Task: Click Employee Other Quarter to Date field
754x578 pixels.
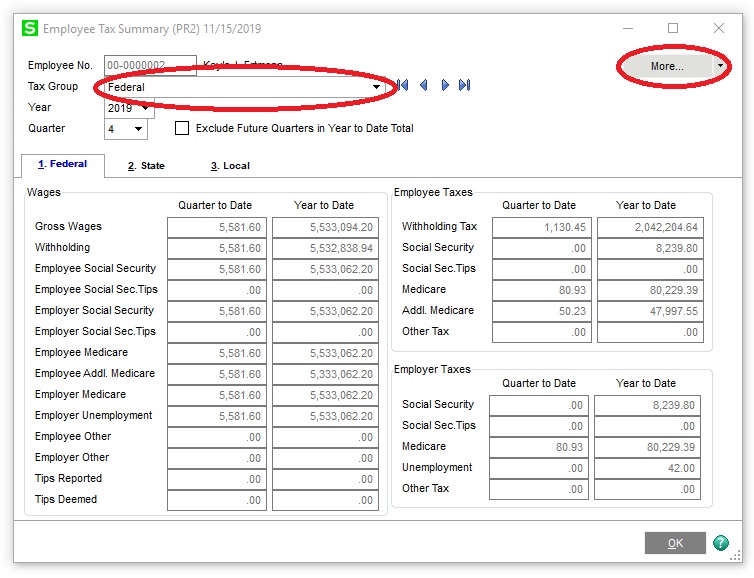Action: [x=217, y=437]
